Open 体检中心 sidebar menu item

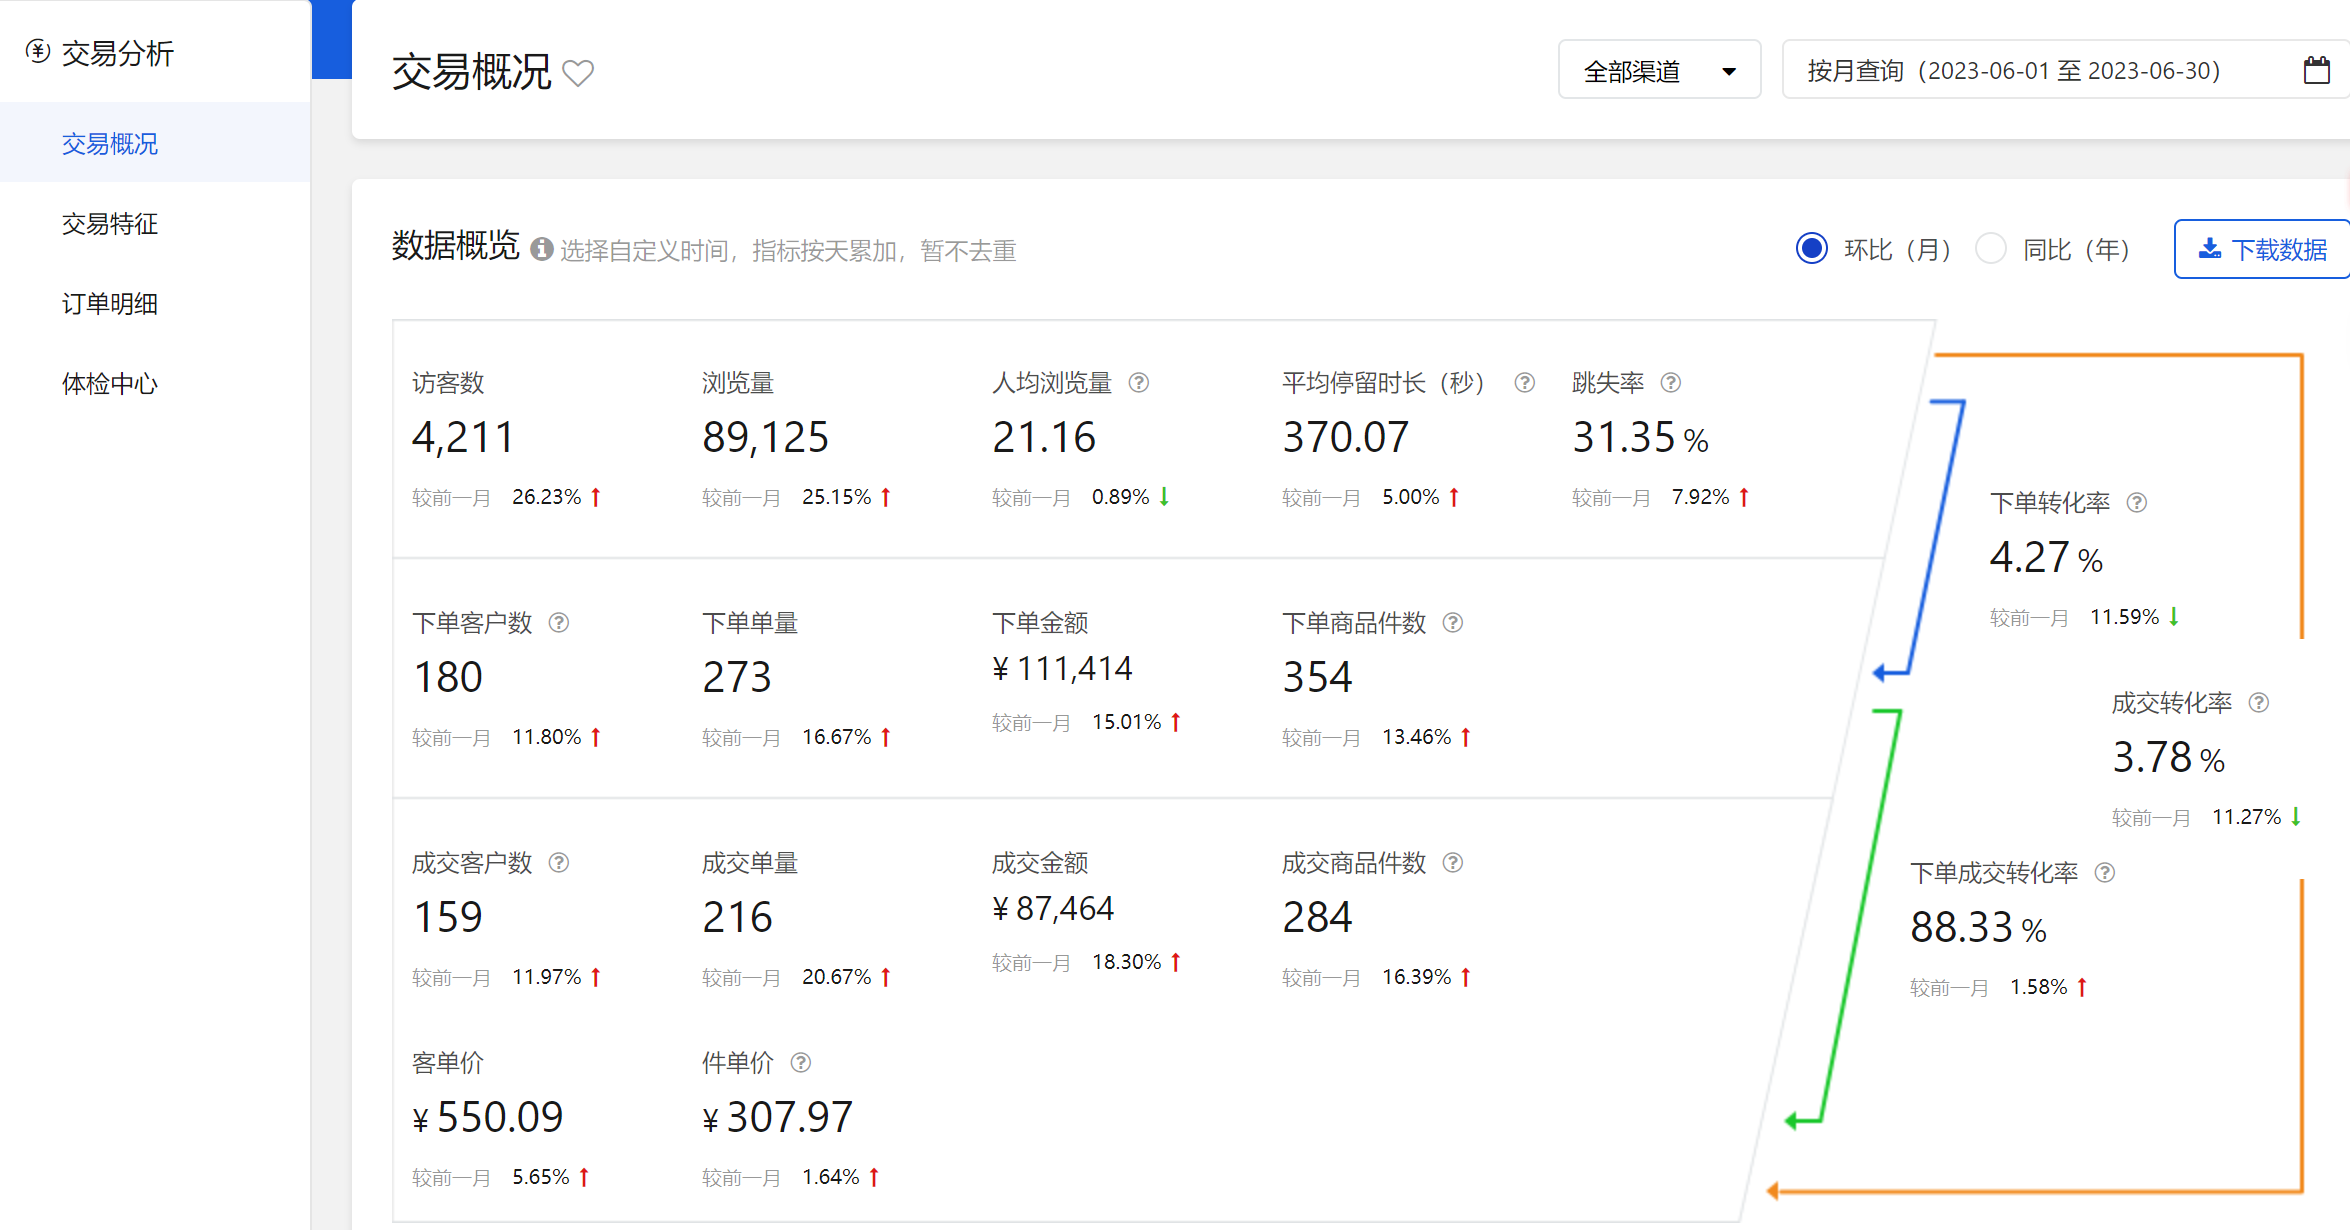point(110,384)
